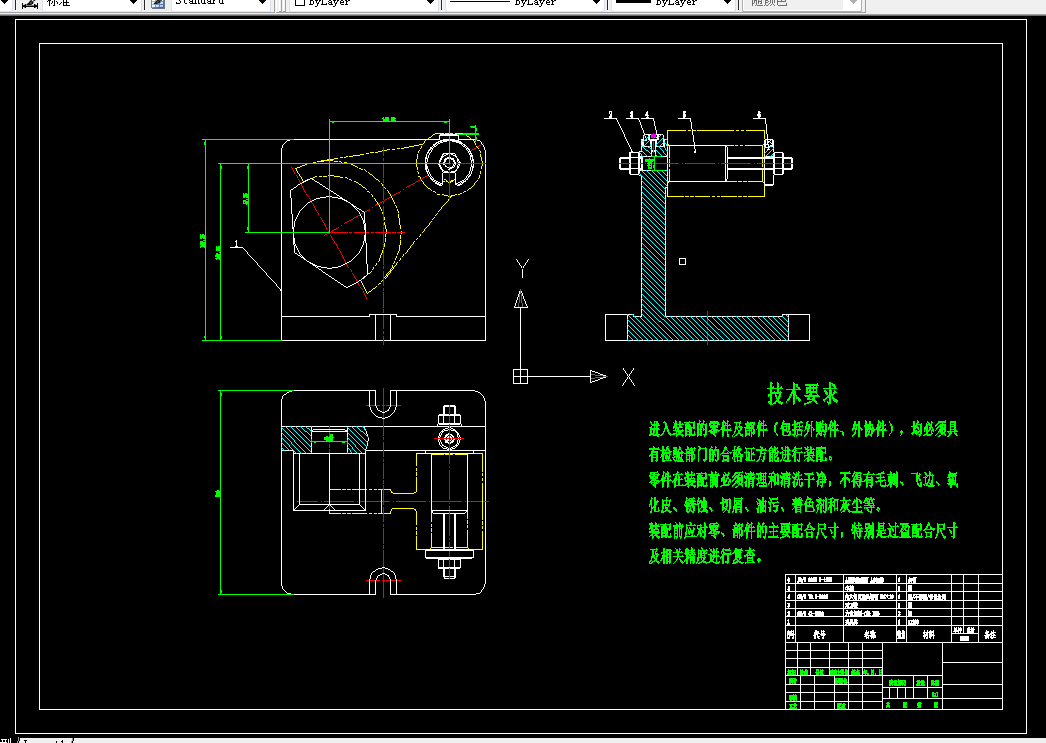The width and height of the screenshot is (1046, 743).
Task: Select balloon number 1 on front view
Action: click(x=236, y=243)
